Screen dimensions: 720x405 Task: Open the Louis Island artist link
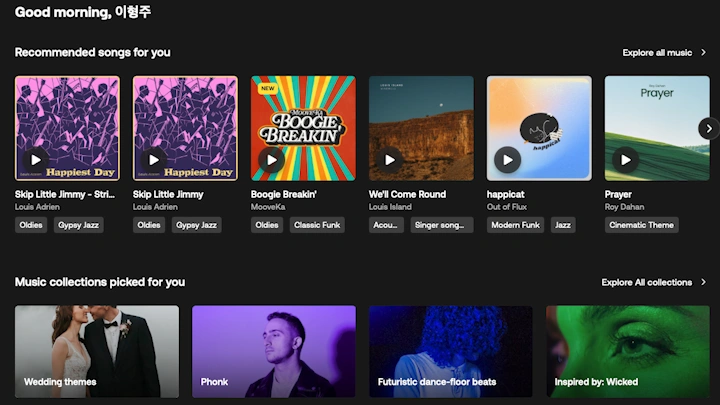pyautogui.click(x=390, y=207)
